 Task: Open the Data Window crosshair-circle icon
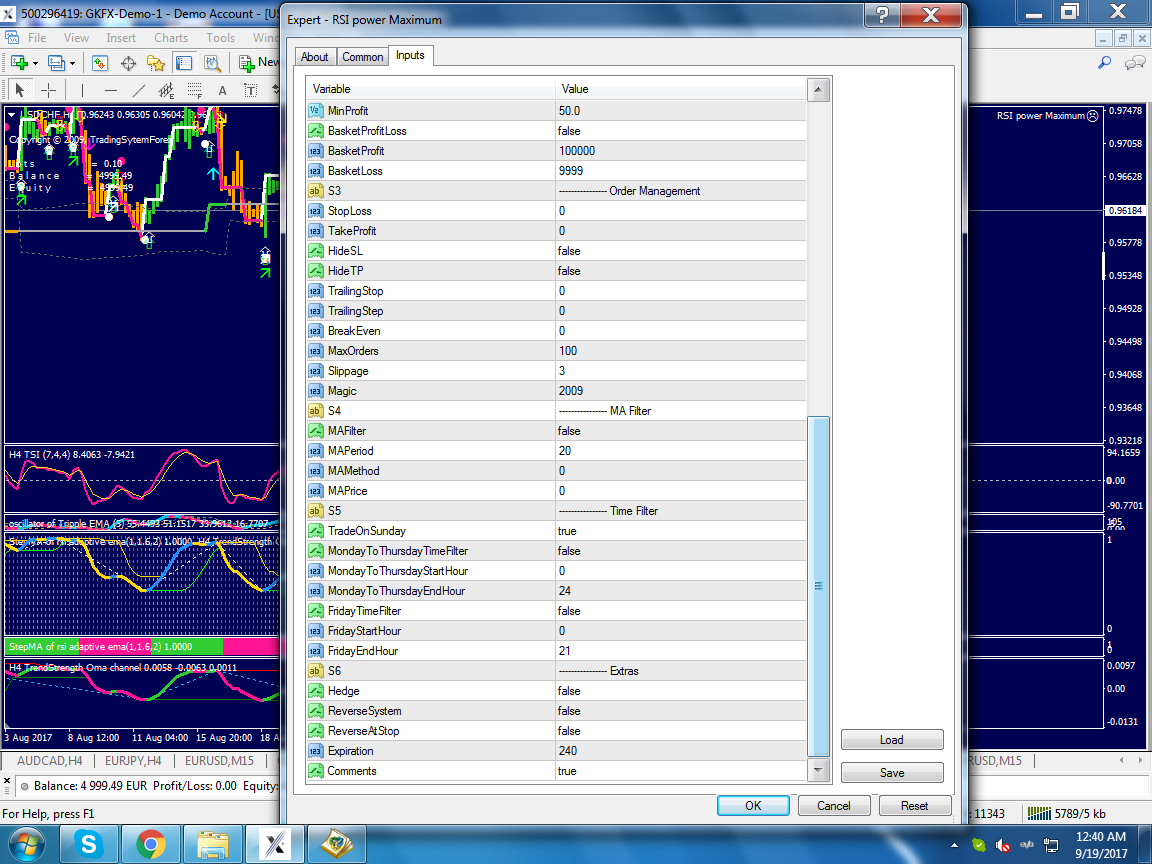point(129,63)
